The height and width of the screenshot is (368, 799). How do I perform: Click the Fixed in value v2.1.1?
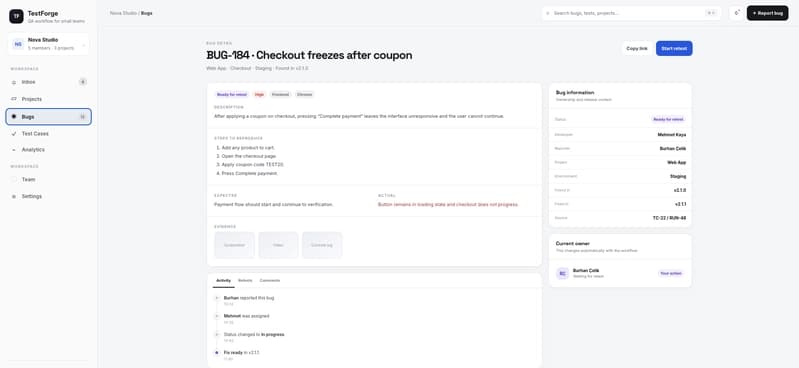[x=680, y=204]
